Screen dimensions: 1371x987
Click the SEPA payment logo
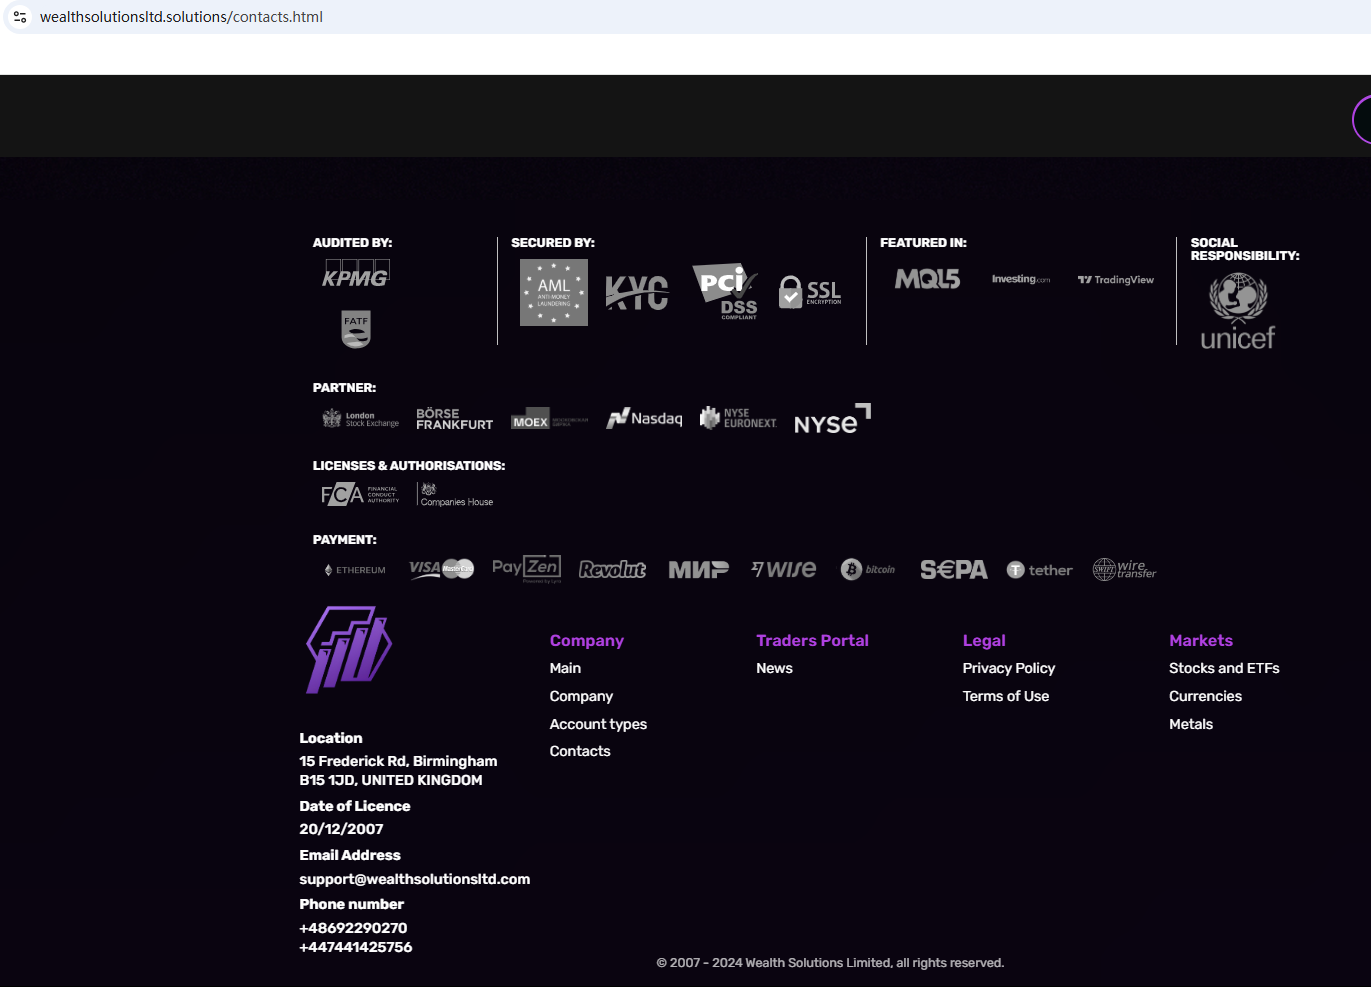(953, 569)
